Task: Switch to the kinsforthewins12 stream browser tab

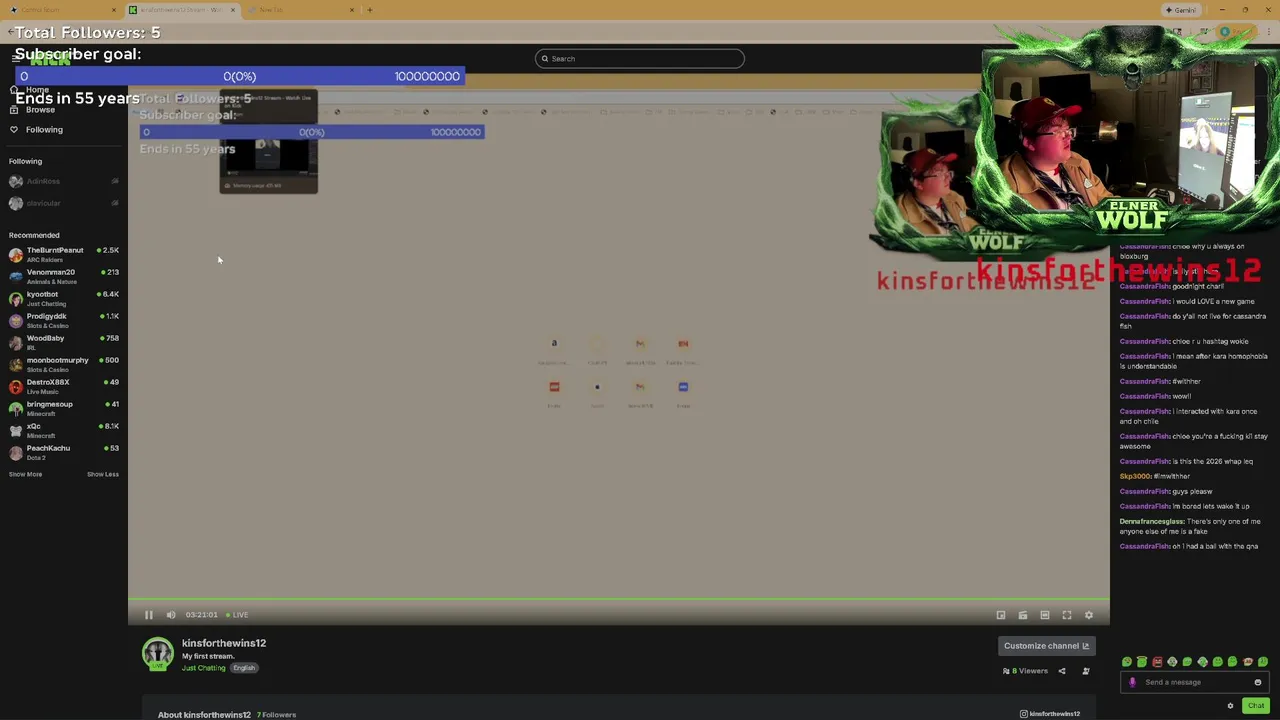Action: (181, 10)
